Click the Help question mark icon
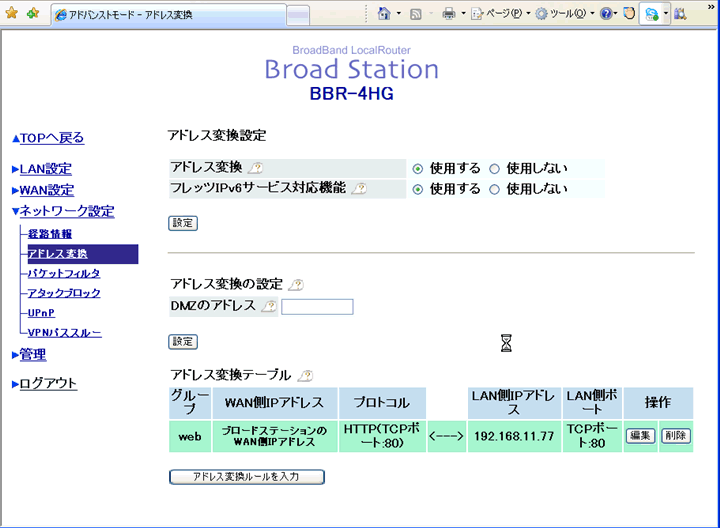 pyautogui.click(x=606, y=14)
